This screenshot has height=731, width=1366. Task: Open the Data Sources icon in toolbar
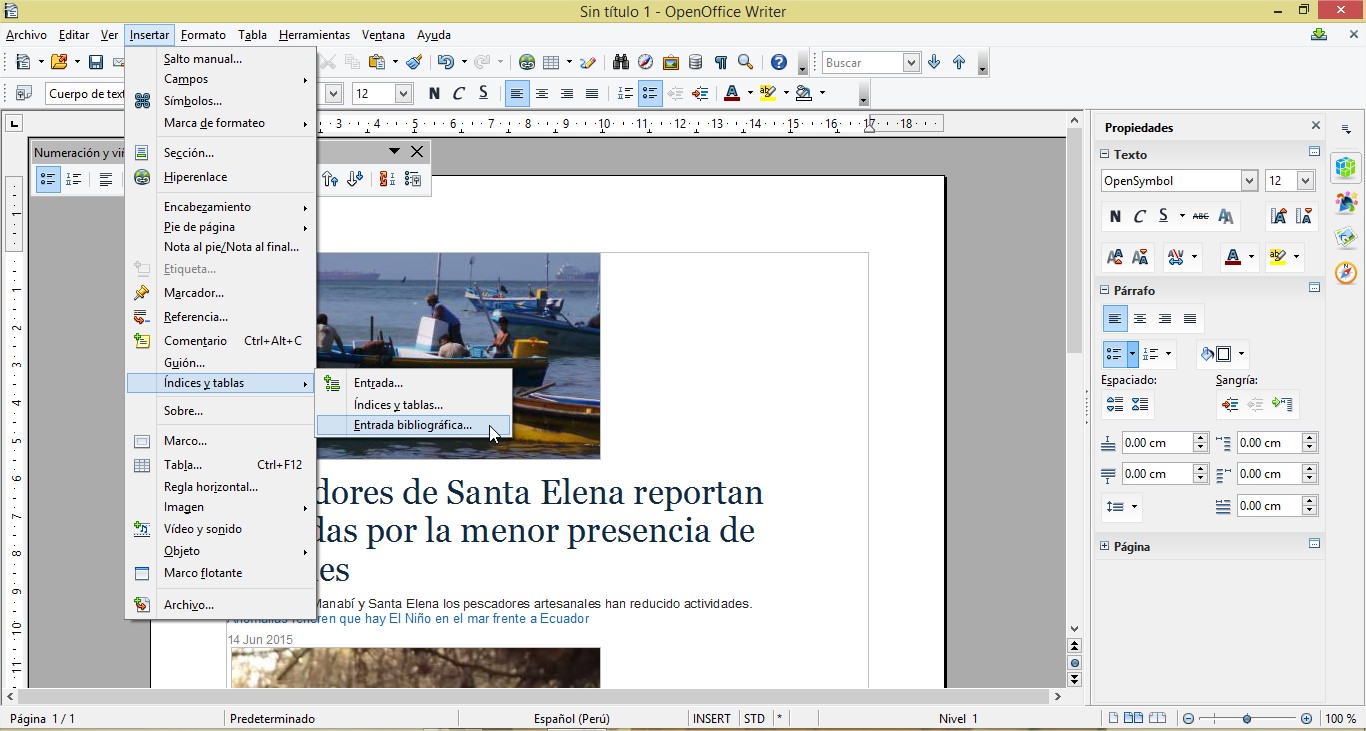(x=696, y=62)
